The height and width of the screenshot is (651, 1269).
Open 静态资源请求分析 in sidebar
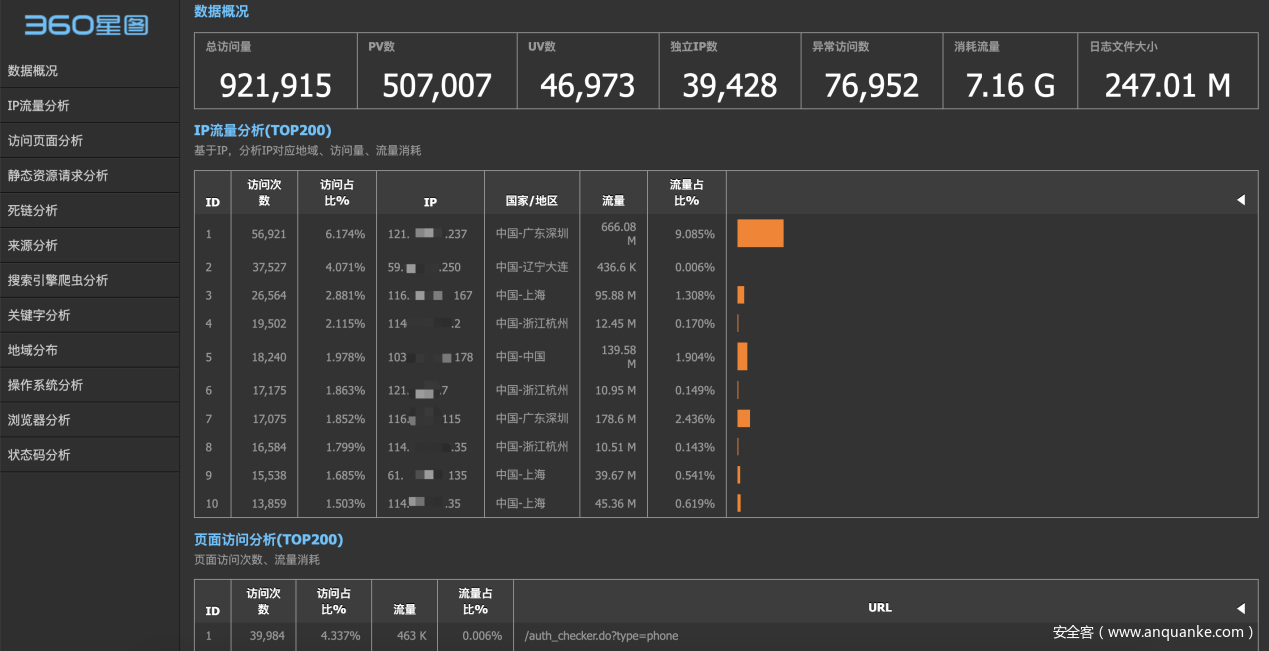58,176
